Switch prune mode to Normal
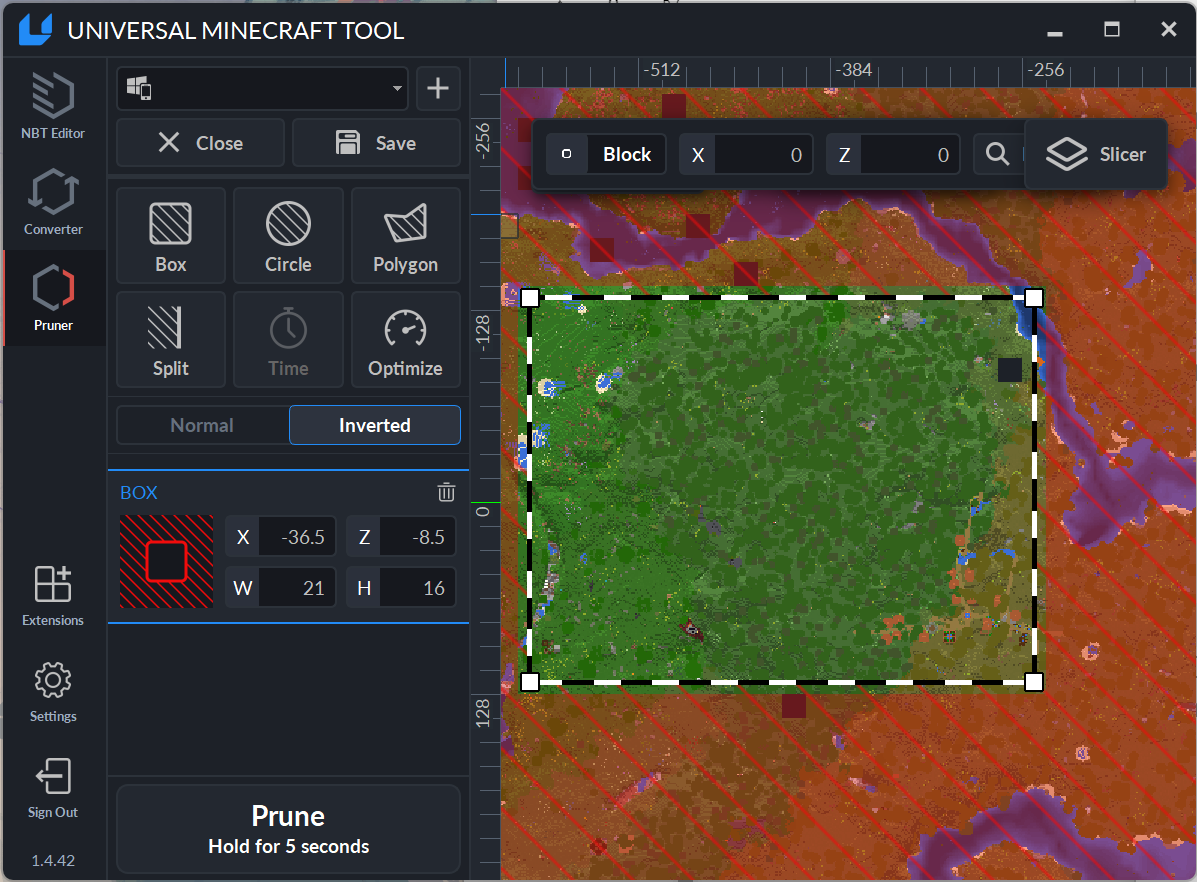 pyautogui.click(x=202, y=425)
